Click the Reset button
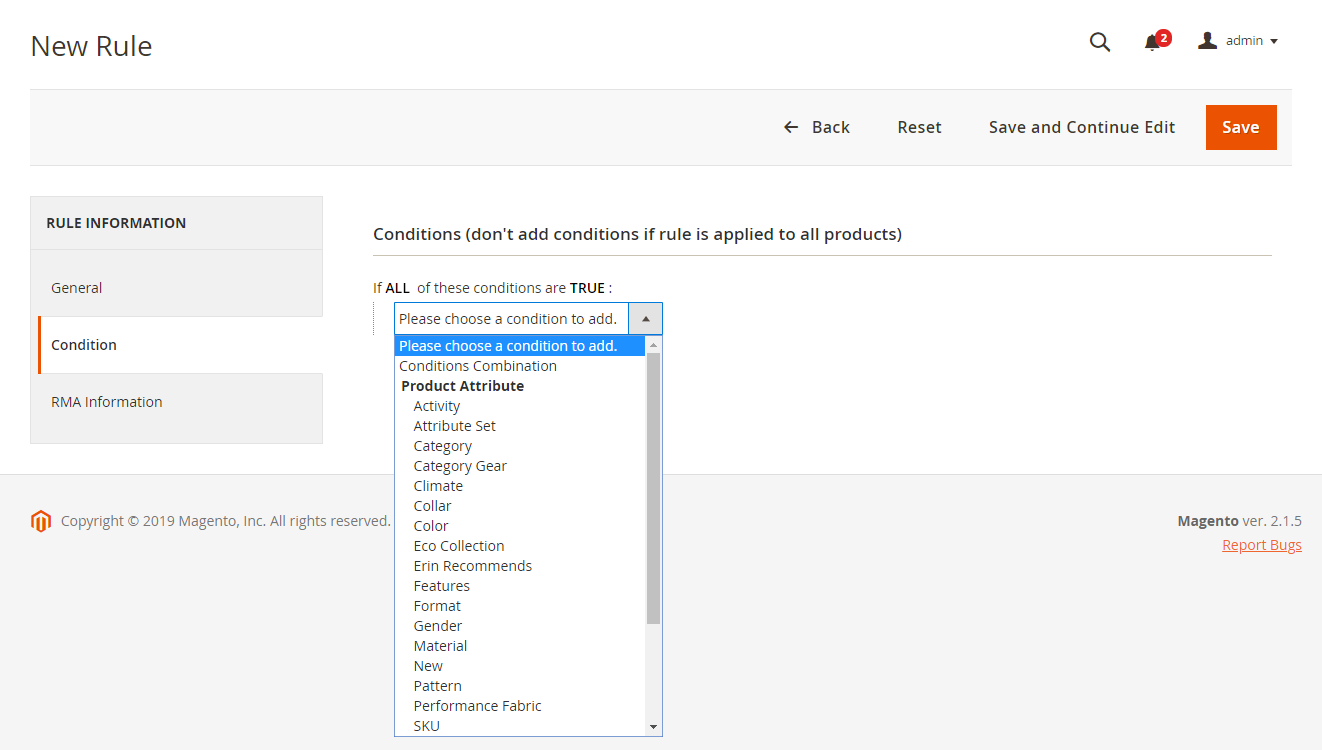The image size is (1322, 750). click(x=919, y=127)
